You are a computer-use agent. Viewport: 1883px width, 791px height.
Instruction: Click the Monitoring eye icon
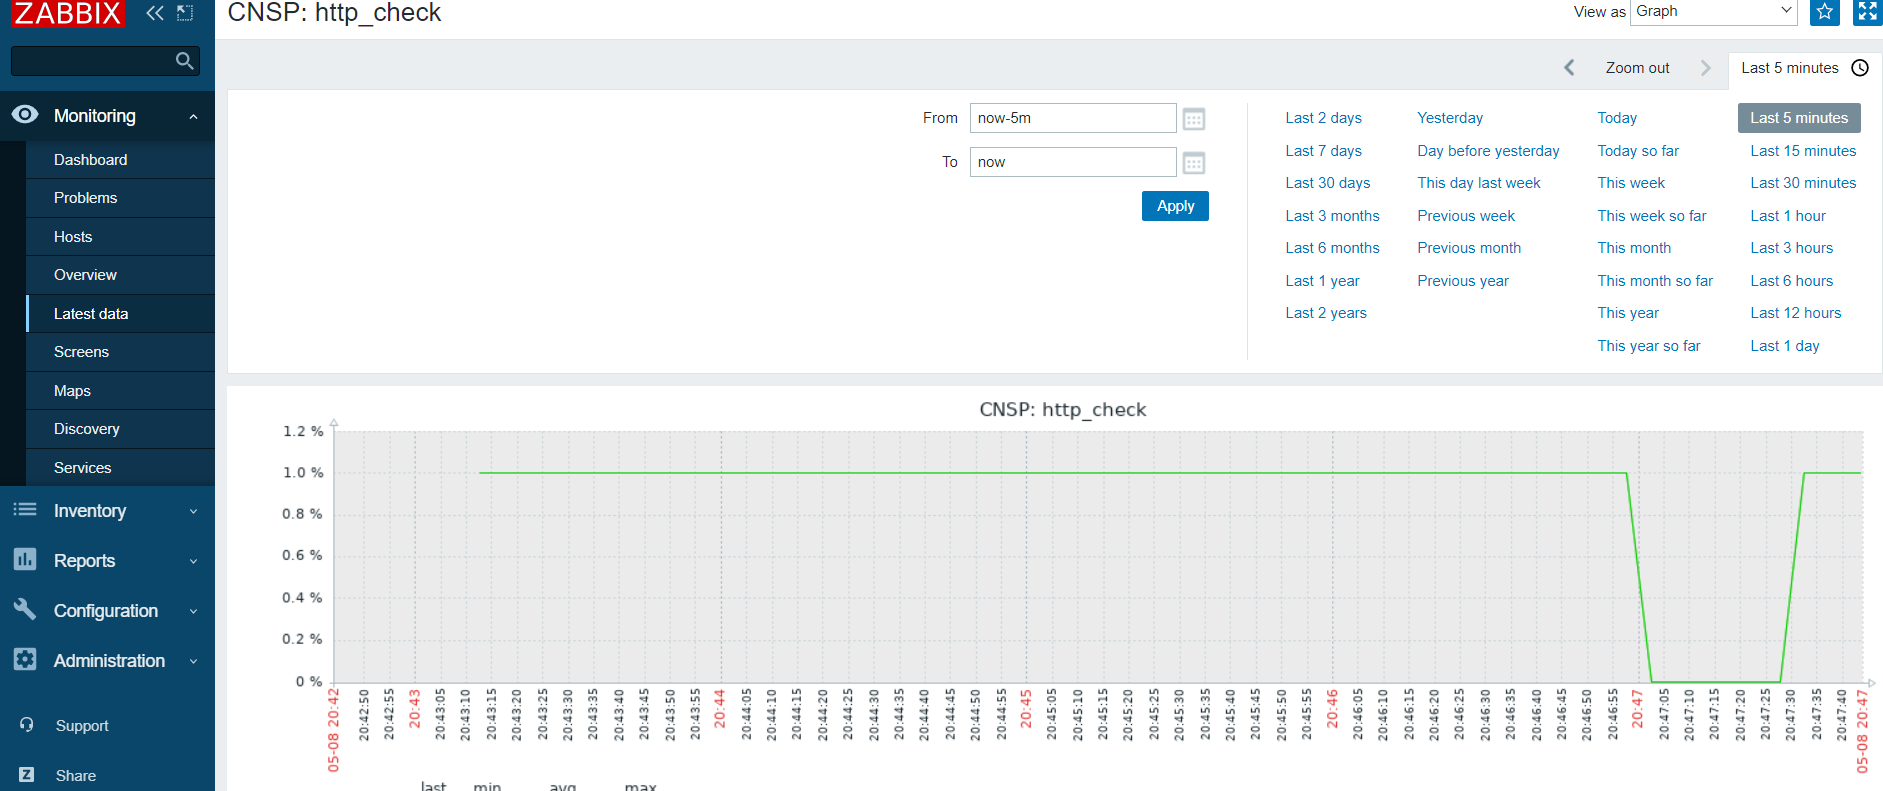coord(25,115)
